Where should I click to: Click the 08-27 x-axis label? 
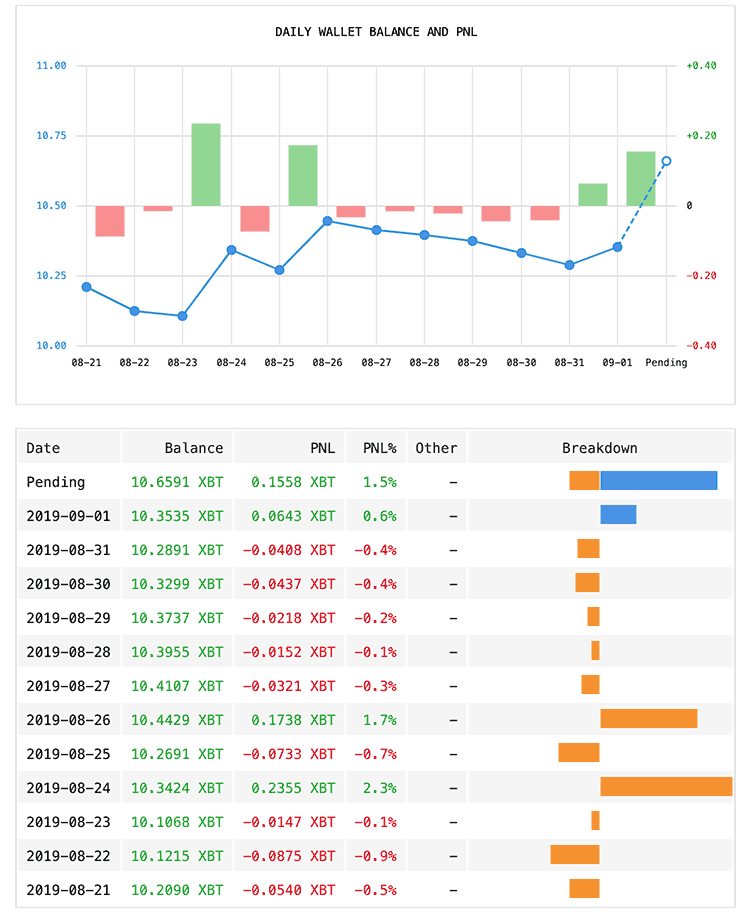(376, 363)
